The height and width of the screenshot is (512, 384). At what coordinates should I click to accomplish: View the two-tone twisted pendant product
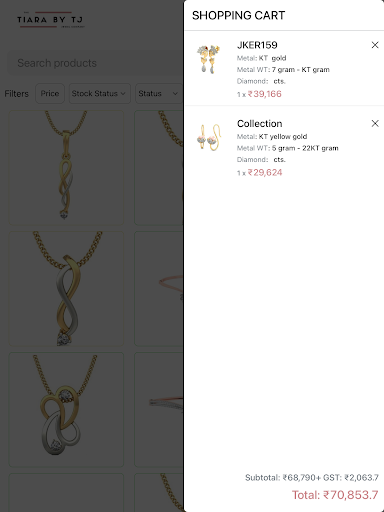coord(66,289)
